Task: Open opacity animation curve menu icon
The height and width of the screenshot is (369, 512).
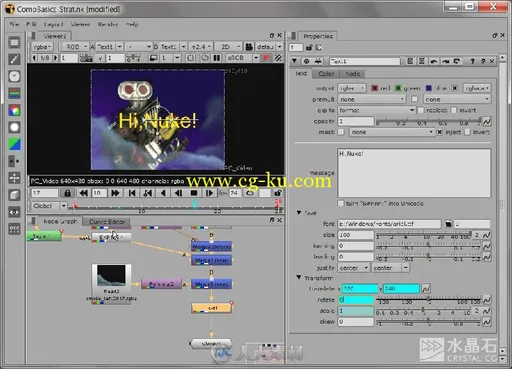Action: pos(487,121)
